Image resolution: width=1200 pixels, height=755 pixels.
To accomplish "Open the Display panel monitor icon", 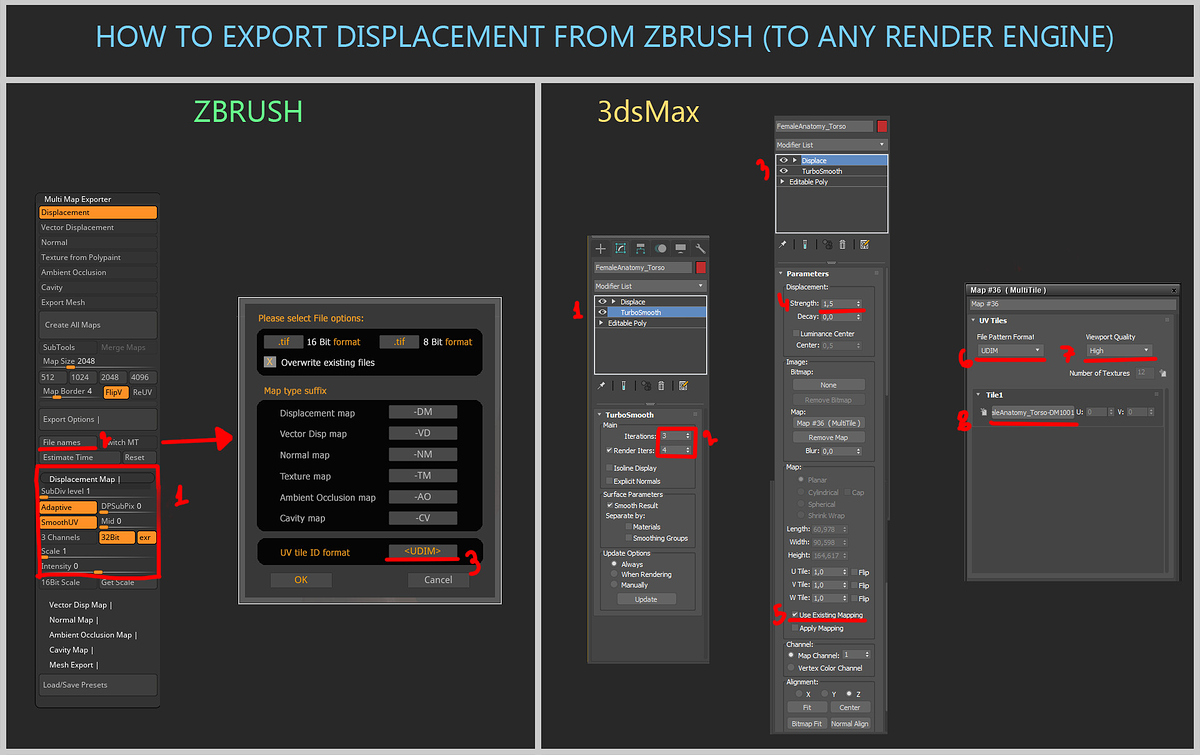I will click(x=681, y=248).
